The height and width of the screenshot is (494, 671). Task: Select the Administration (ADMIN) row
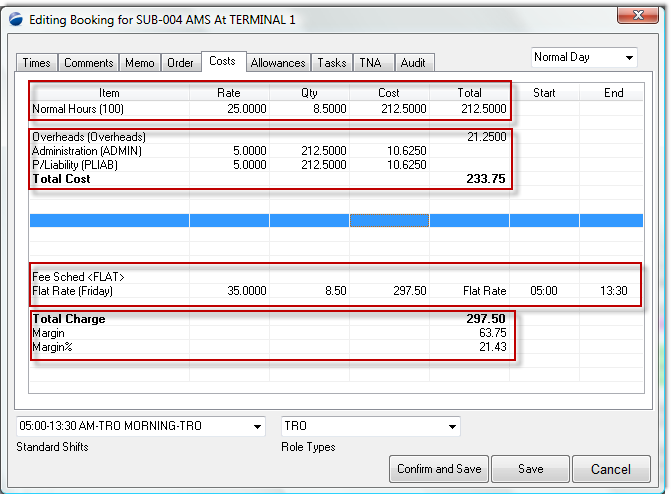[x=87, y=151]
